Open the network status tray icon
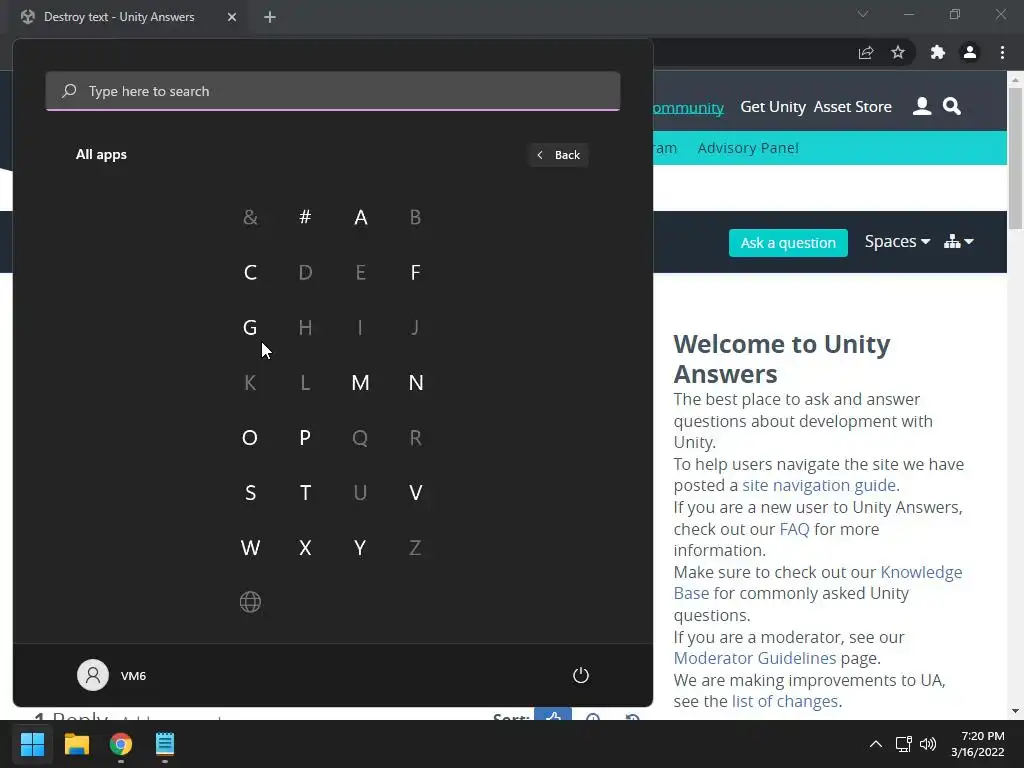This screenshot has height=768, width=1024. (x=903, y=744)
